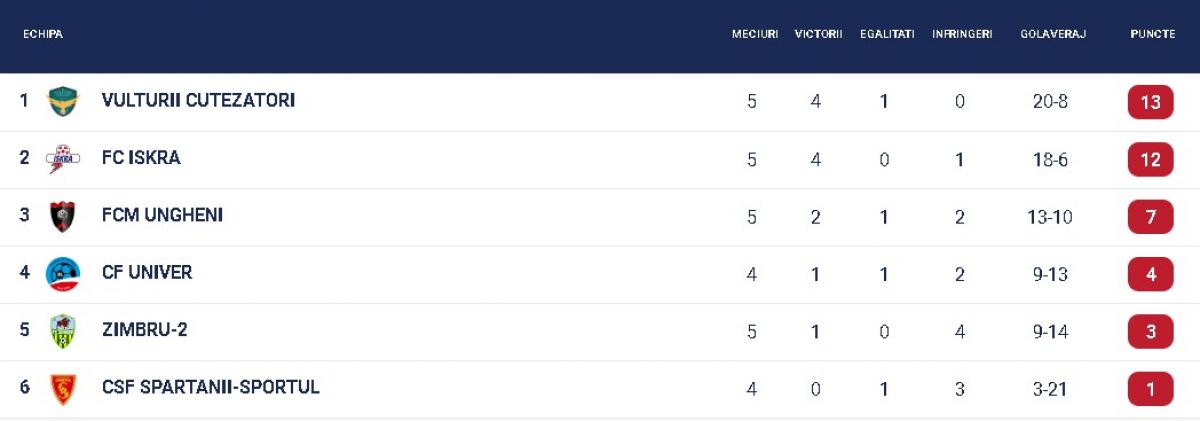Go to the FCM Ungheni team name
Screen dimensions: 1200x421
(x=162, y=215)
